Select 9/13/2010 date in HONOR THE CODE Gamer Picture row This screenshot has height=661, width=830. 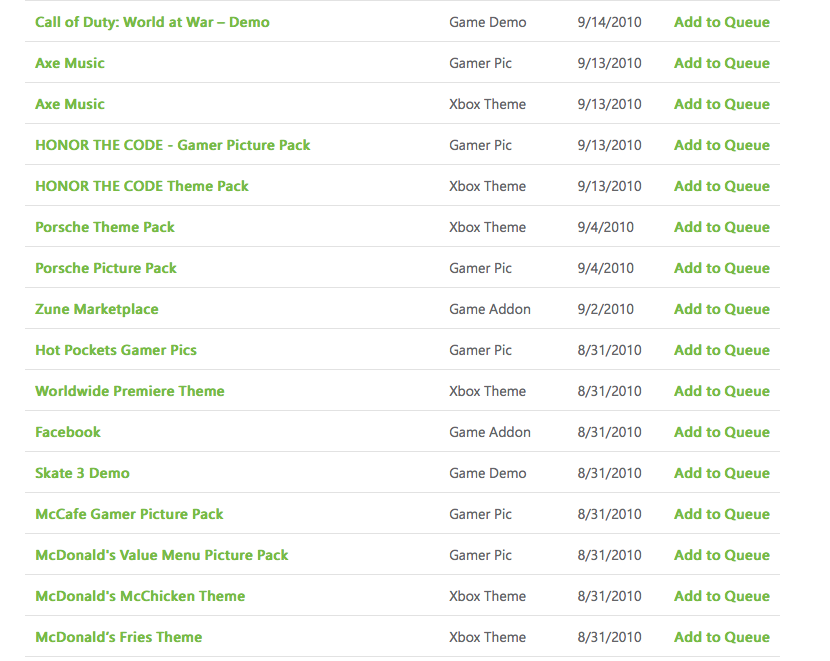(609, 145)
